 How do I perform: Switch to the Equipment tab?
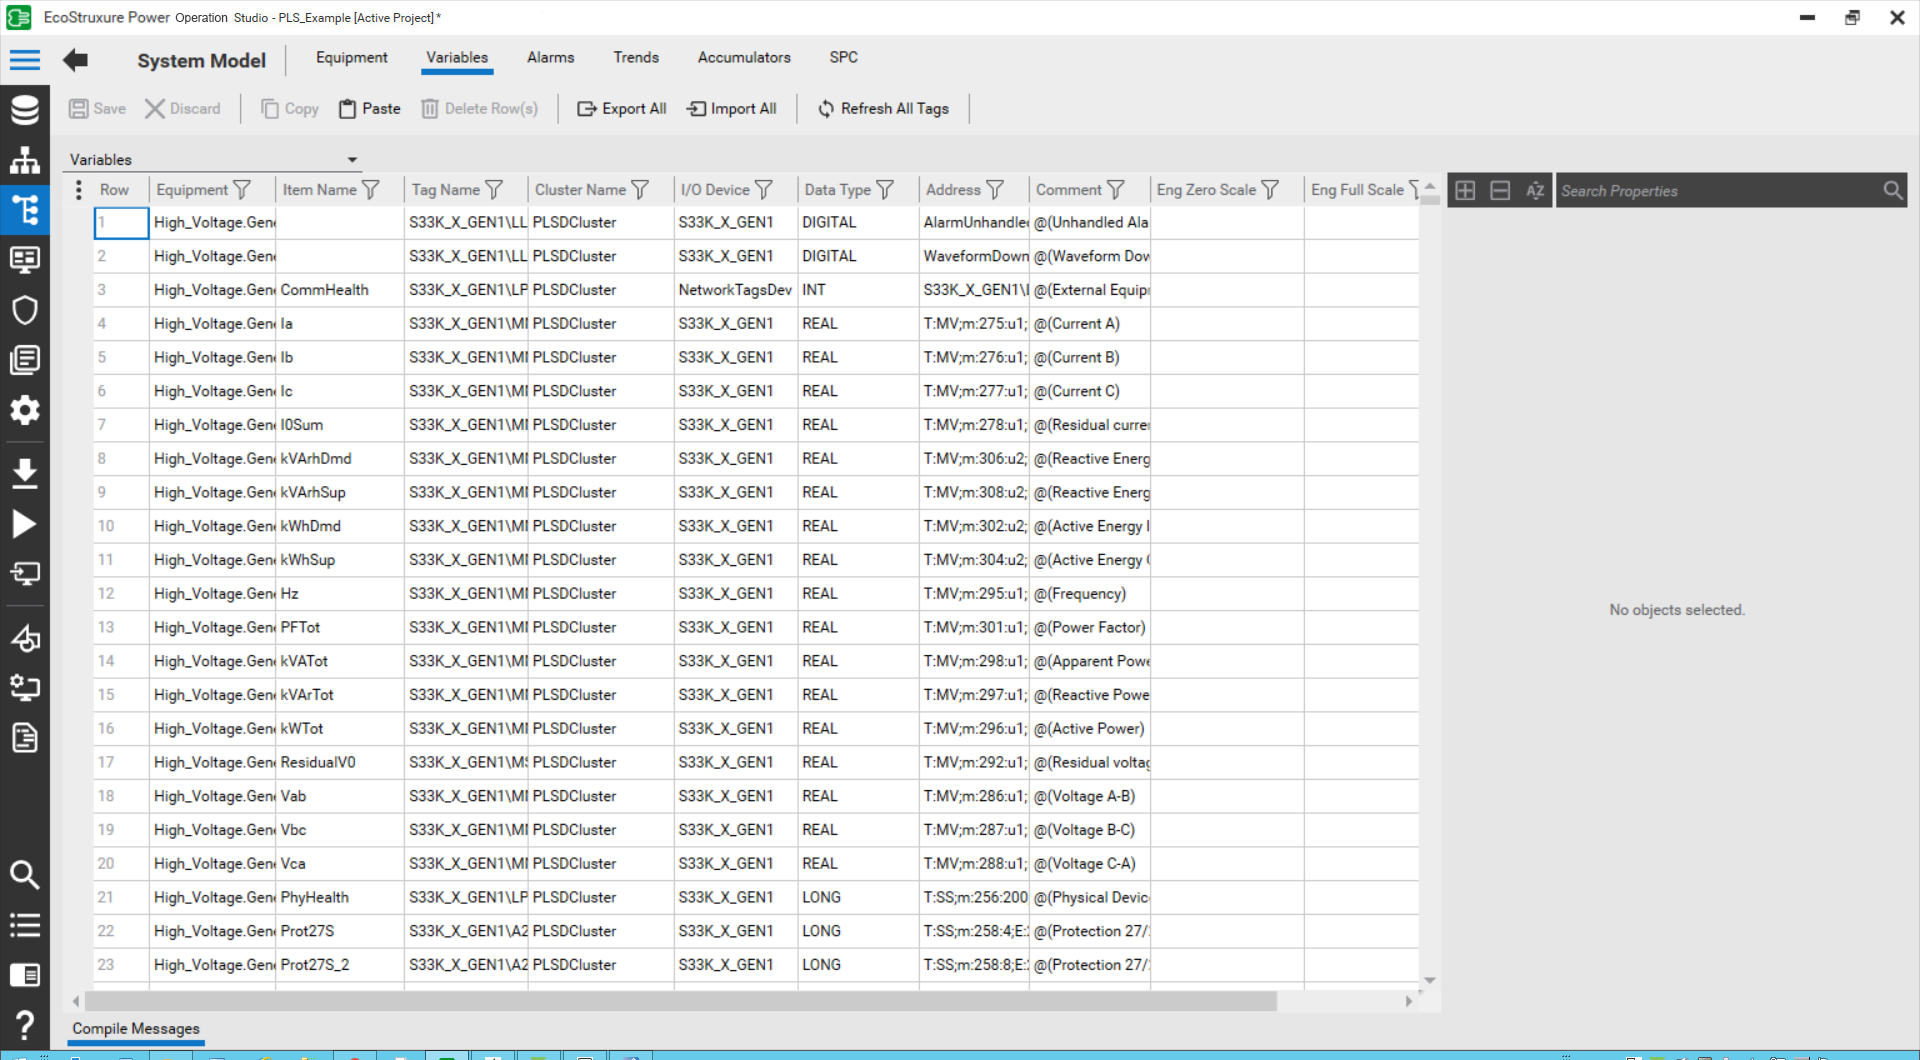click(351, 57)
